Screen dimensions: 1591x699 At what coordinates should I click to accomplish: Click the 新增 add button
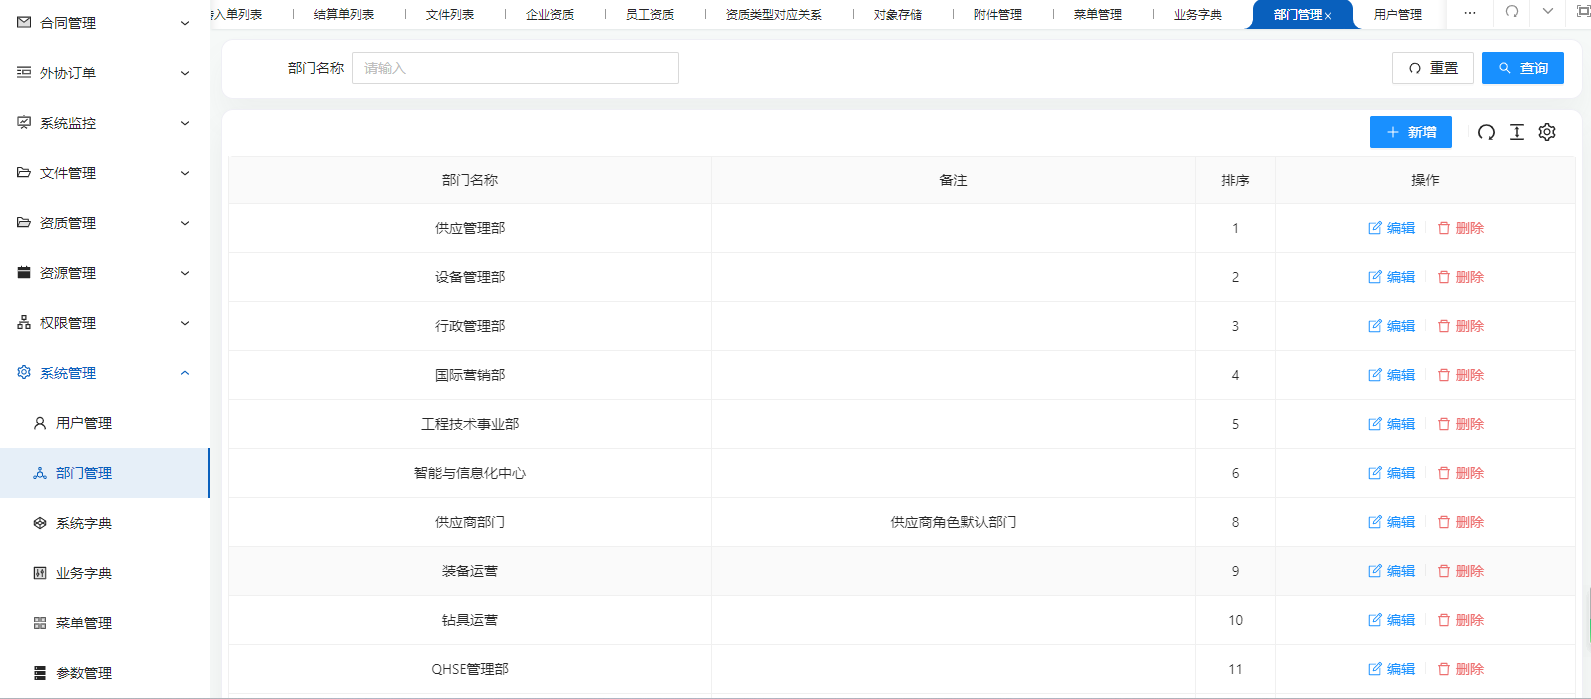click(x=1410, y=132)
